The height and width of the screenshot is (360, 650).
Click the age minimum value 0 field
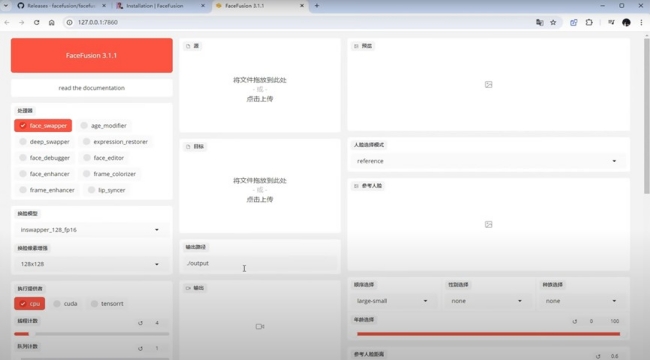(591, 321)
